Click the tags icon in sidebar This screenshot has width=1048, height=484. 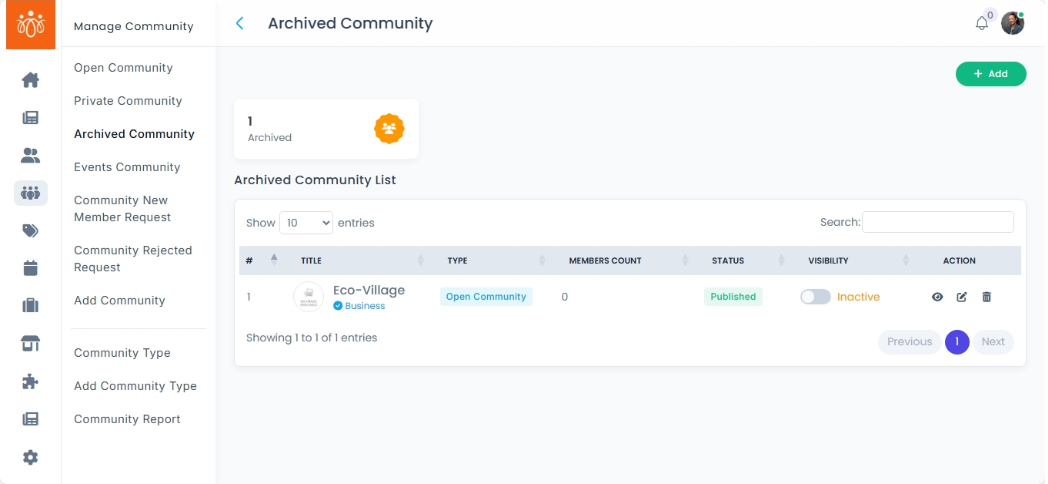click(x=30, y=231)
